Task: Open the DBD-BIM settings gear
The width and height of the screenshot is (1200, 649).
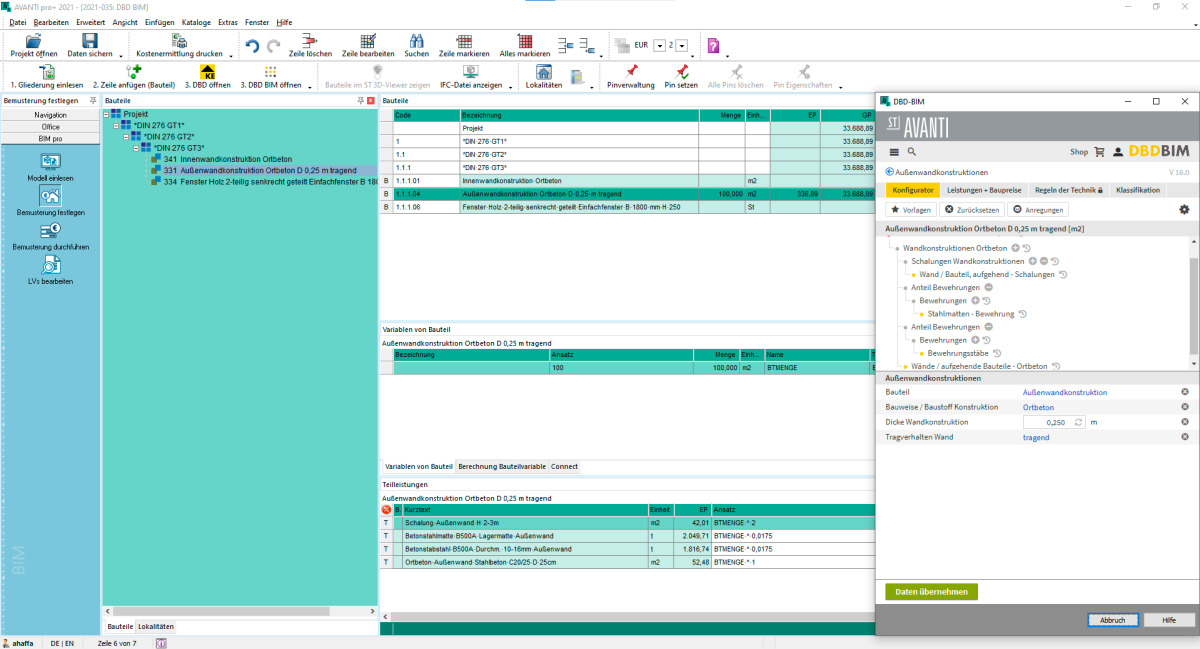Action: 1184,210
